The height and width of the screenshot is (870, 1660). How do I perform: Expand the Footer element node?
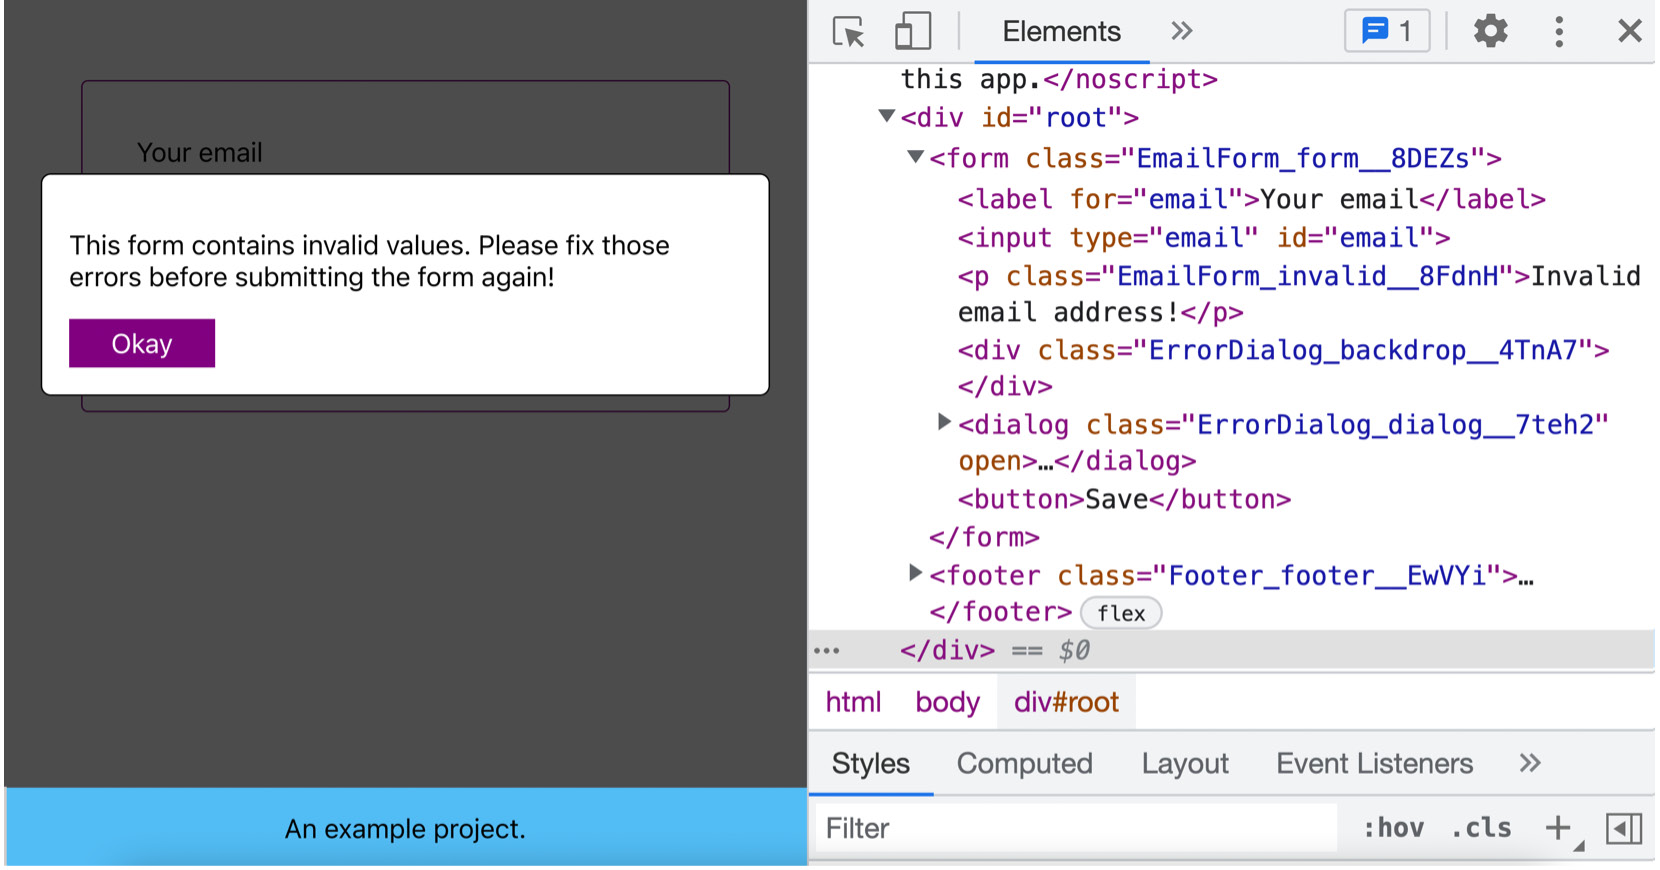click(915, 573)
